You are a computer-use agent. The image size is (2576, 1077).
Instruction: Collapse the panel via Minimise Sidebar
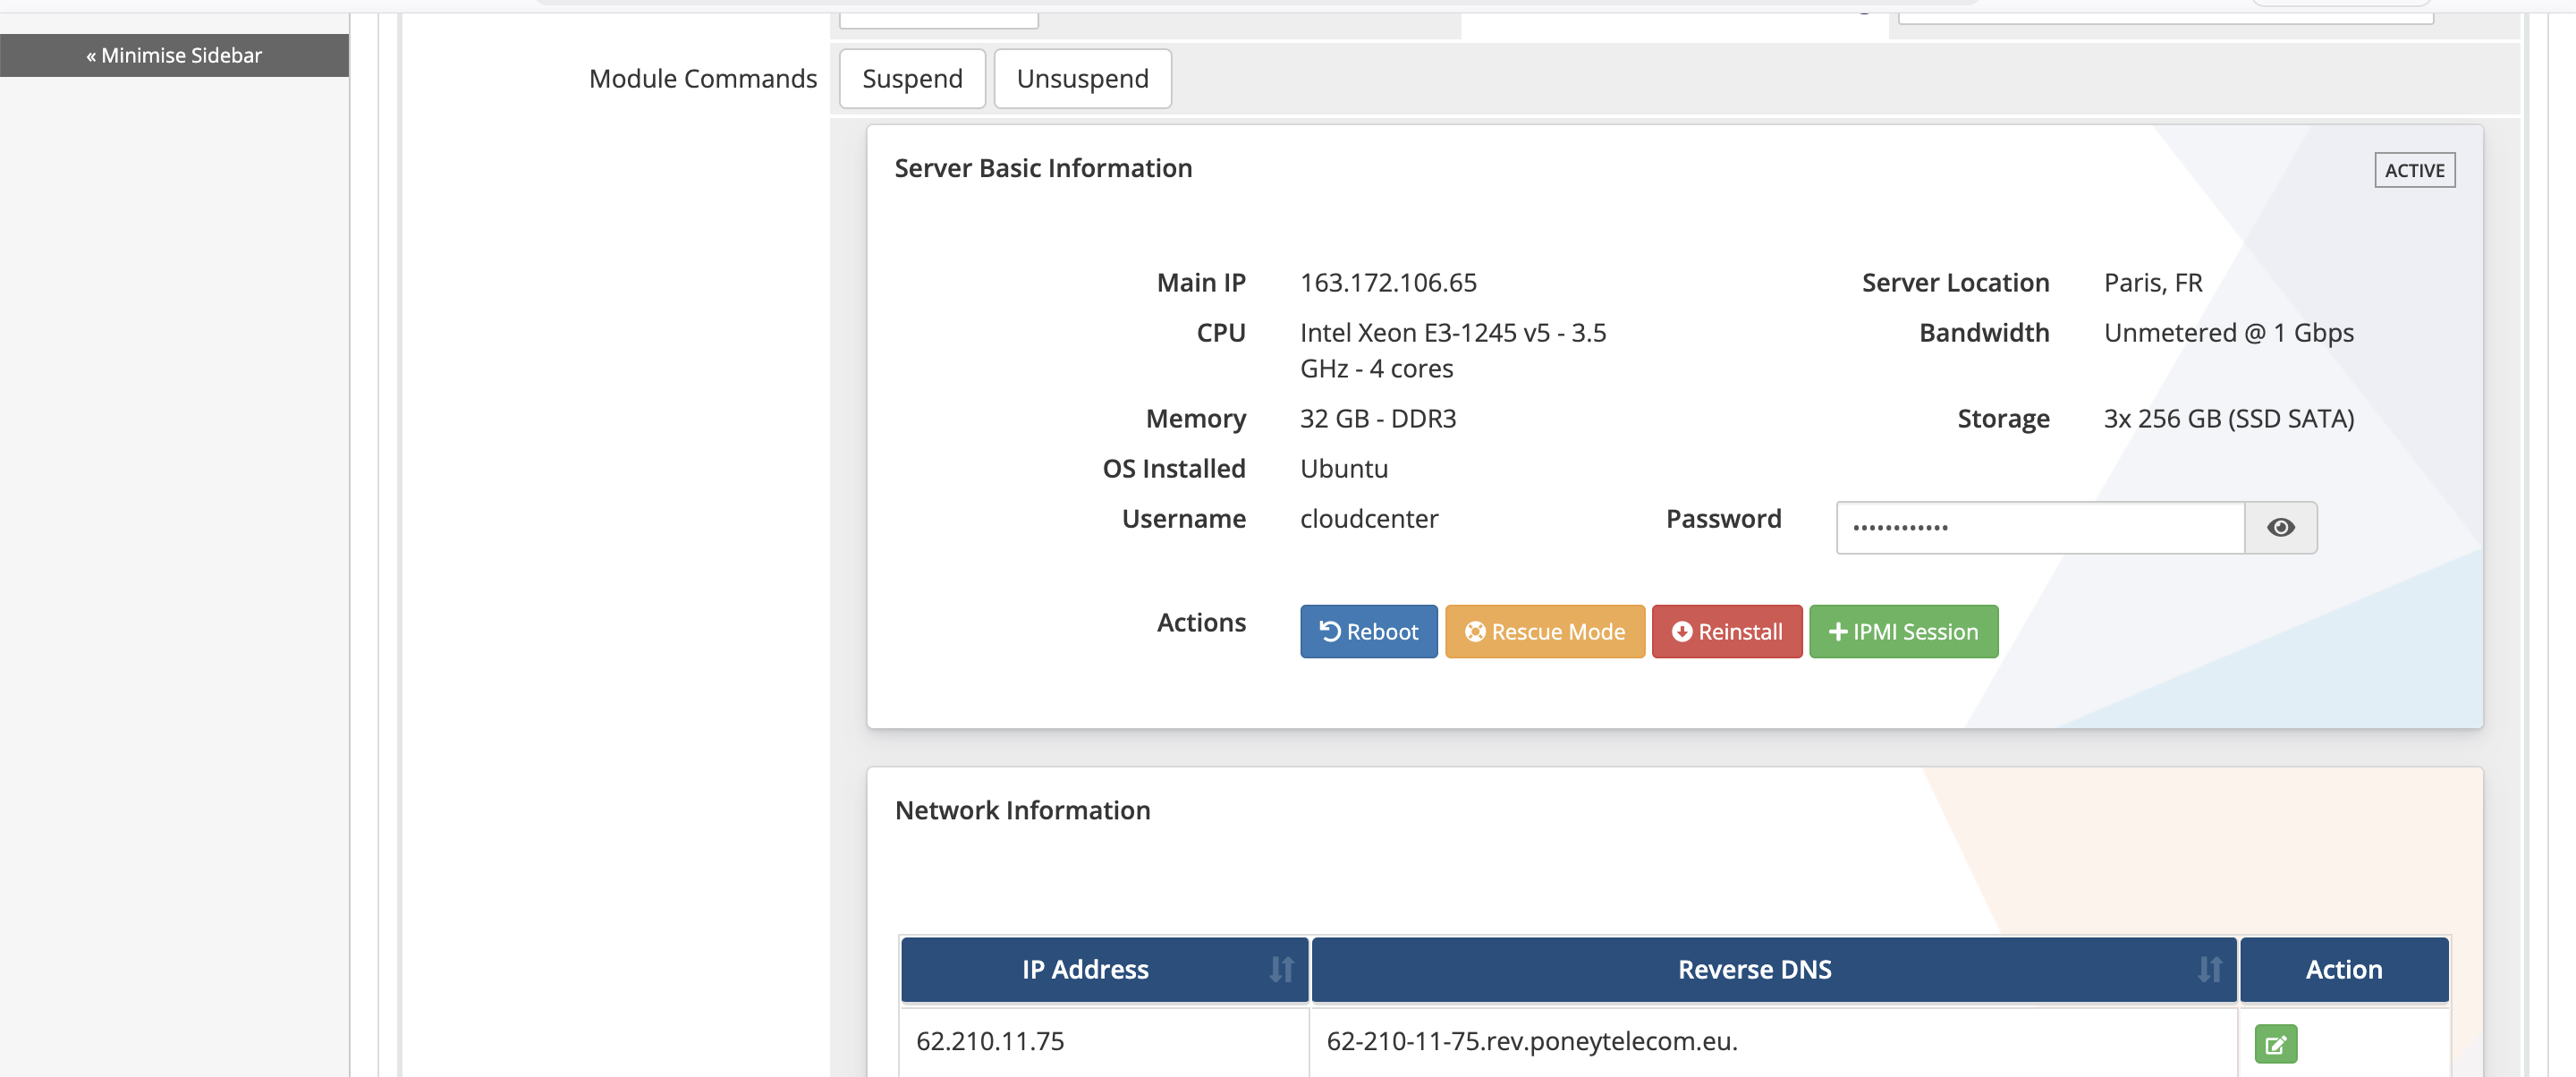174,55
